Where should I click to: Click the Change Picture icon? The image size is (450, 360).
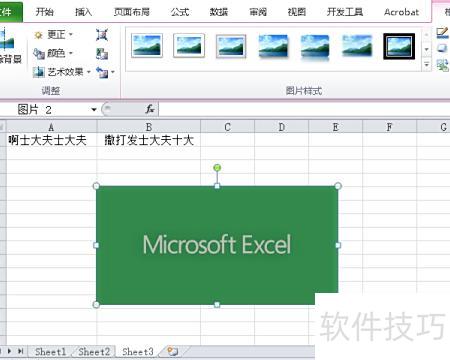point(102,53)
